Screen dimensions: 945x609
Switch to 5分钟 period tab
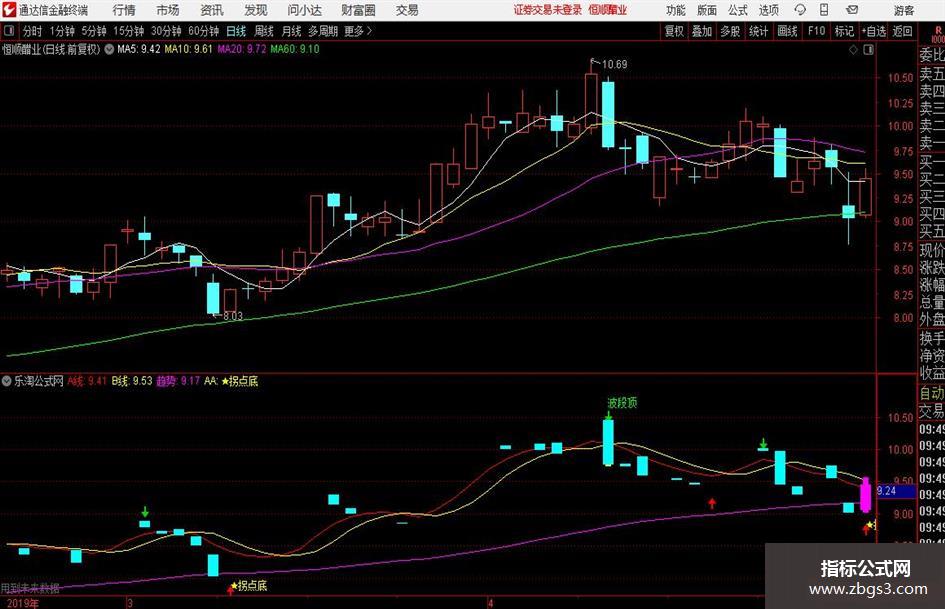click(94, 31)
